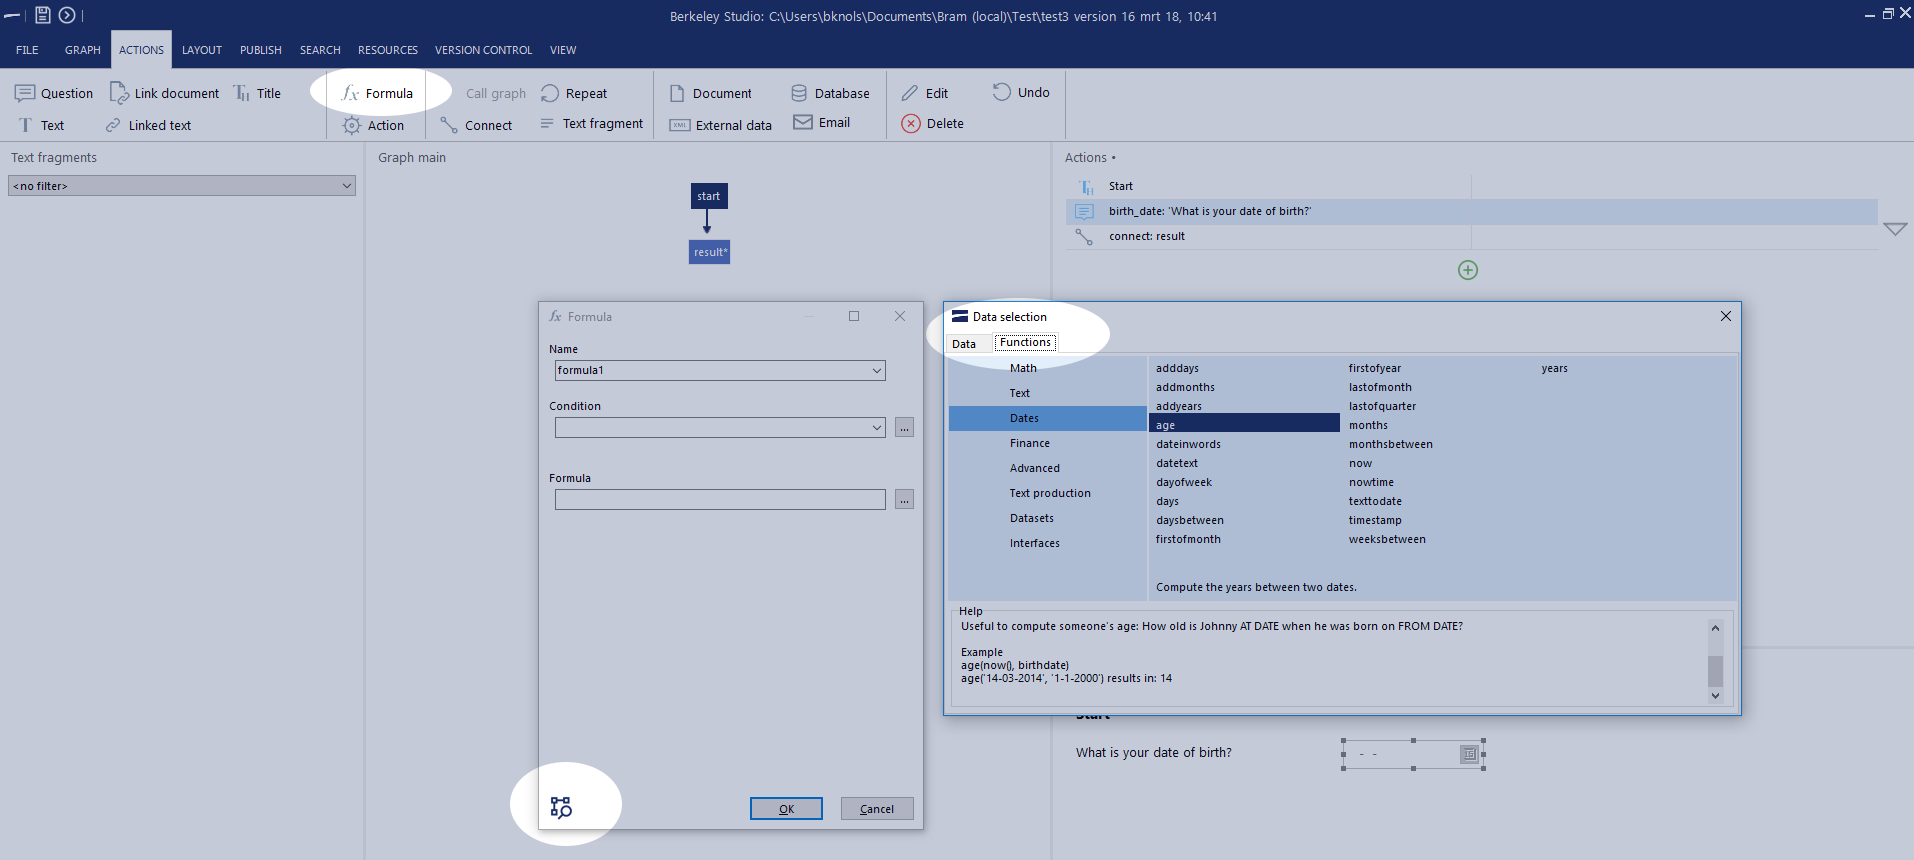Expand the Condition combo box

[877, 427]
